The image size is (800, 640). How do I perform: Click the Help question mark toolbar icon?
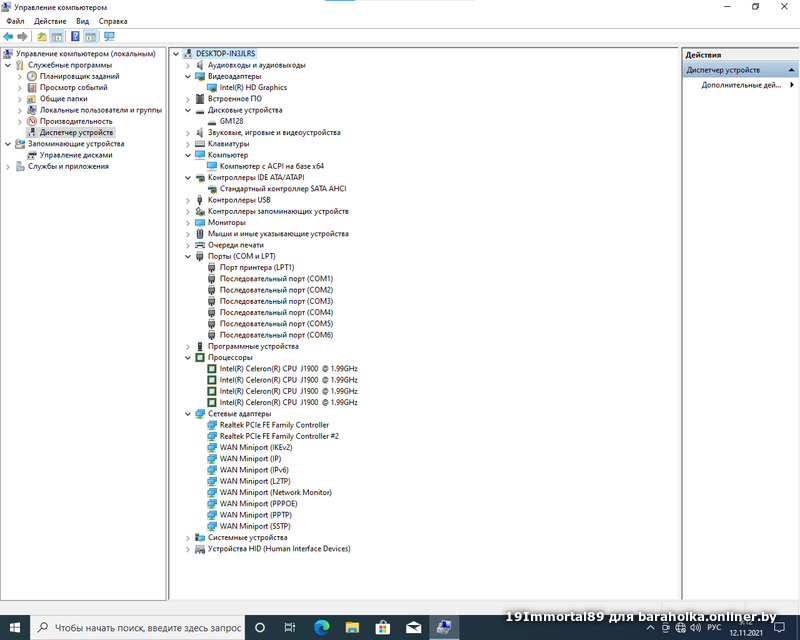(76, 36)
